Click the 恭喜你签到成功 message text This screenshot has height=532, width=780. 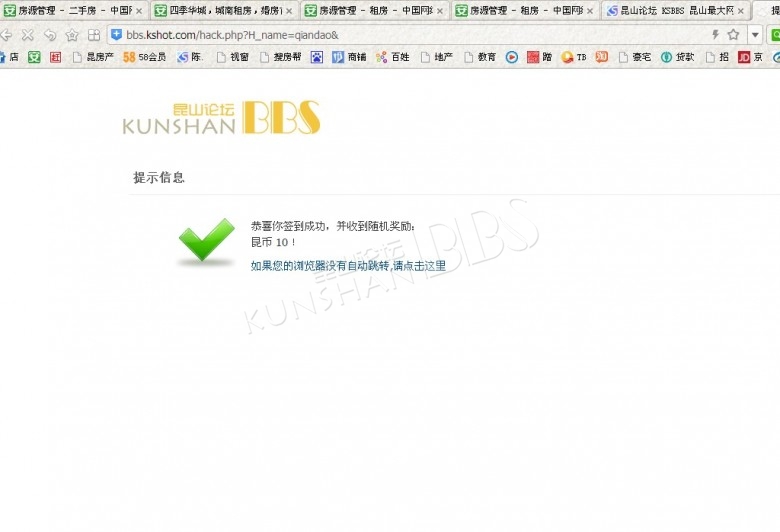coord(332,226)
